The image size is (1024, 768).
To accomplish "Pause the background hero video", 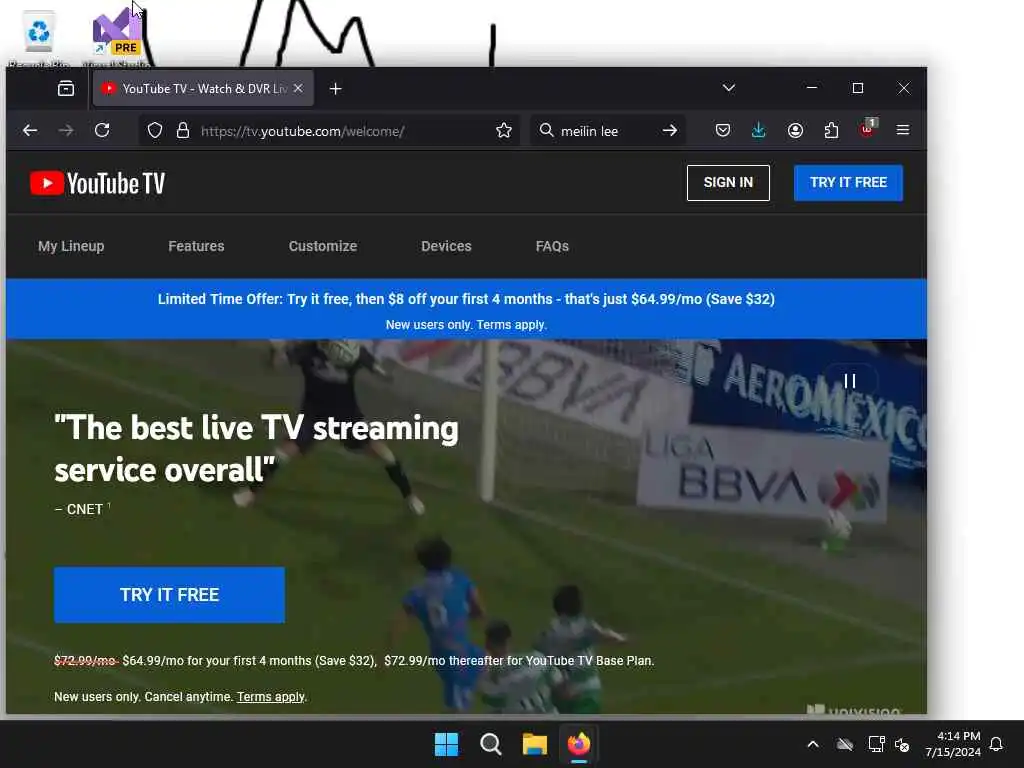I will click(850, 381).
